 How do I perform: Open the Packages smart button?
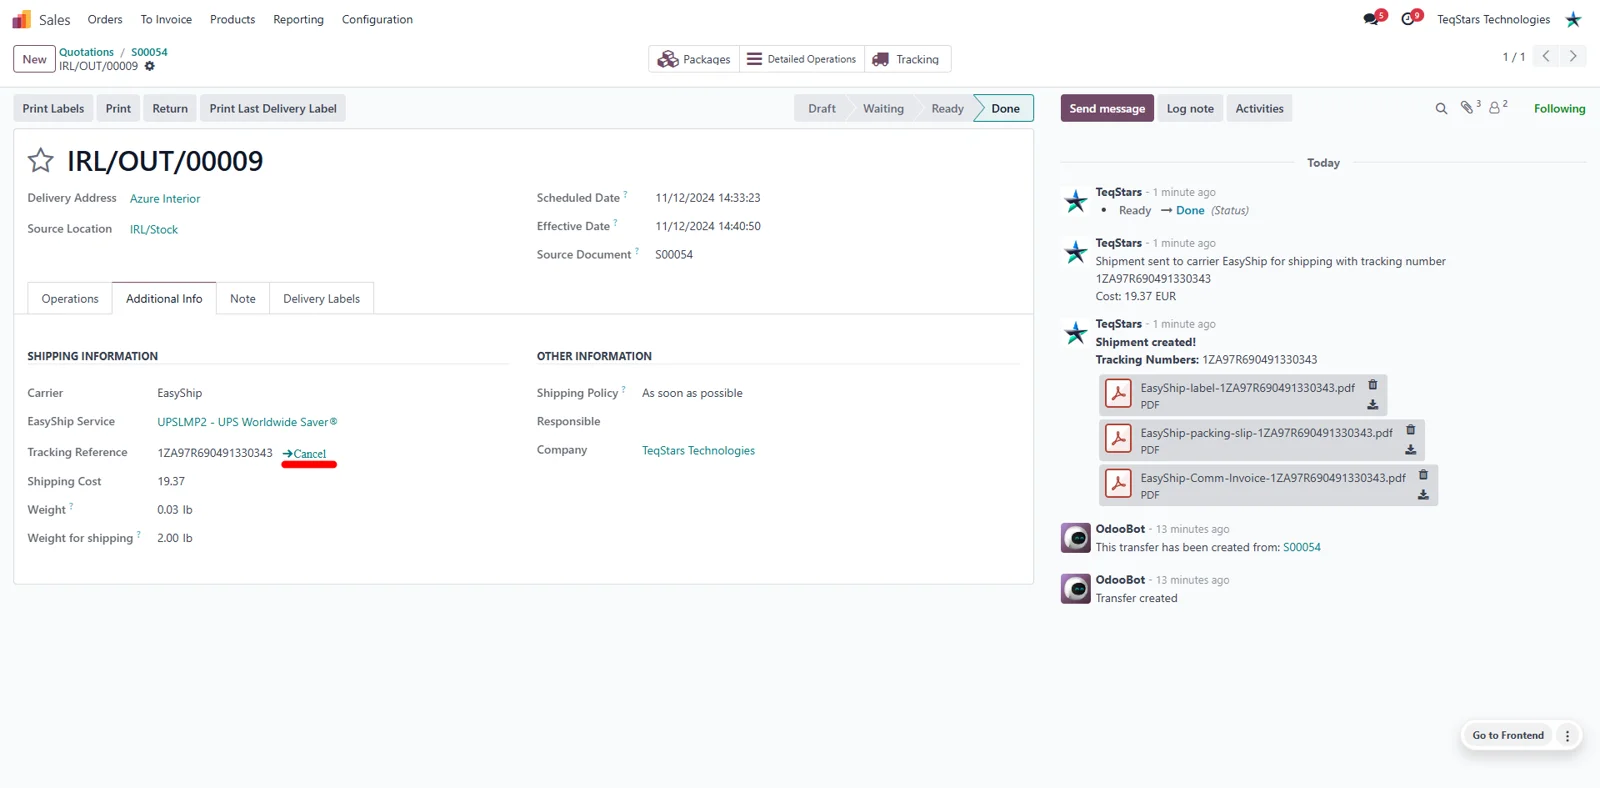(x=694, y=59)
